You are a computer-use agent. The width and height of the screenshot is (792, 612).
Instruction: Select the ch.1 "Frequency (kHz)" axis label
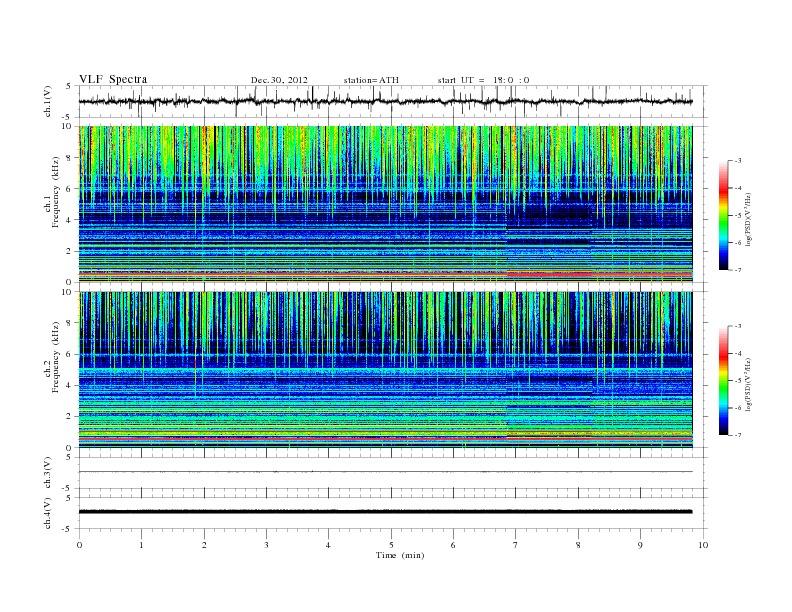click(x=56, y=192)
